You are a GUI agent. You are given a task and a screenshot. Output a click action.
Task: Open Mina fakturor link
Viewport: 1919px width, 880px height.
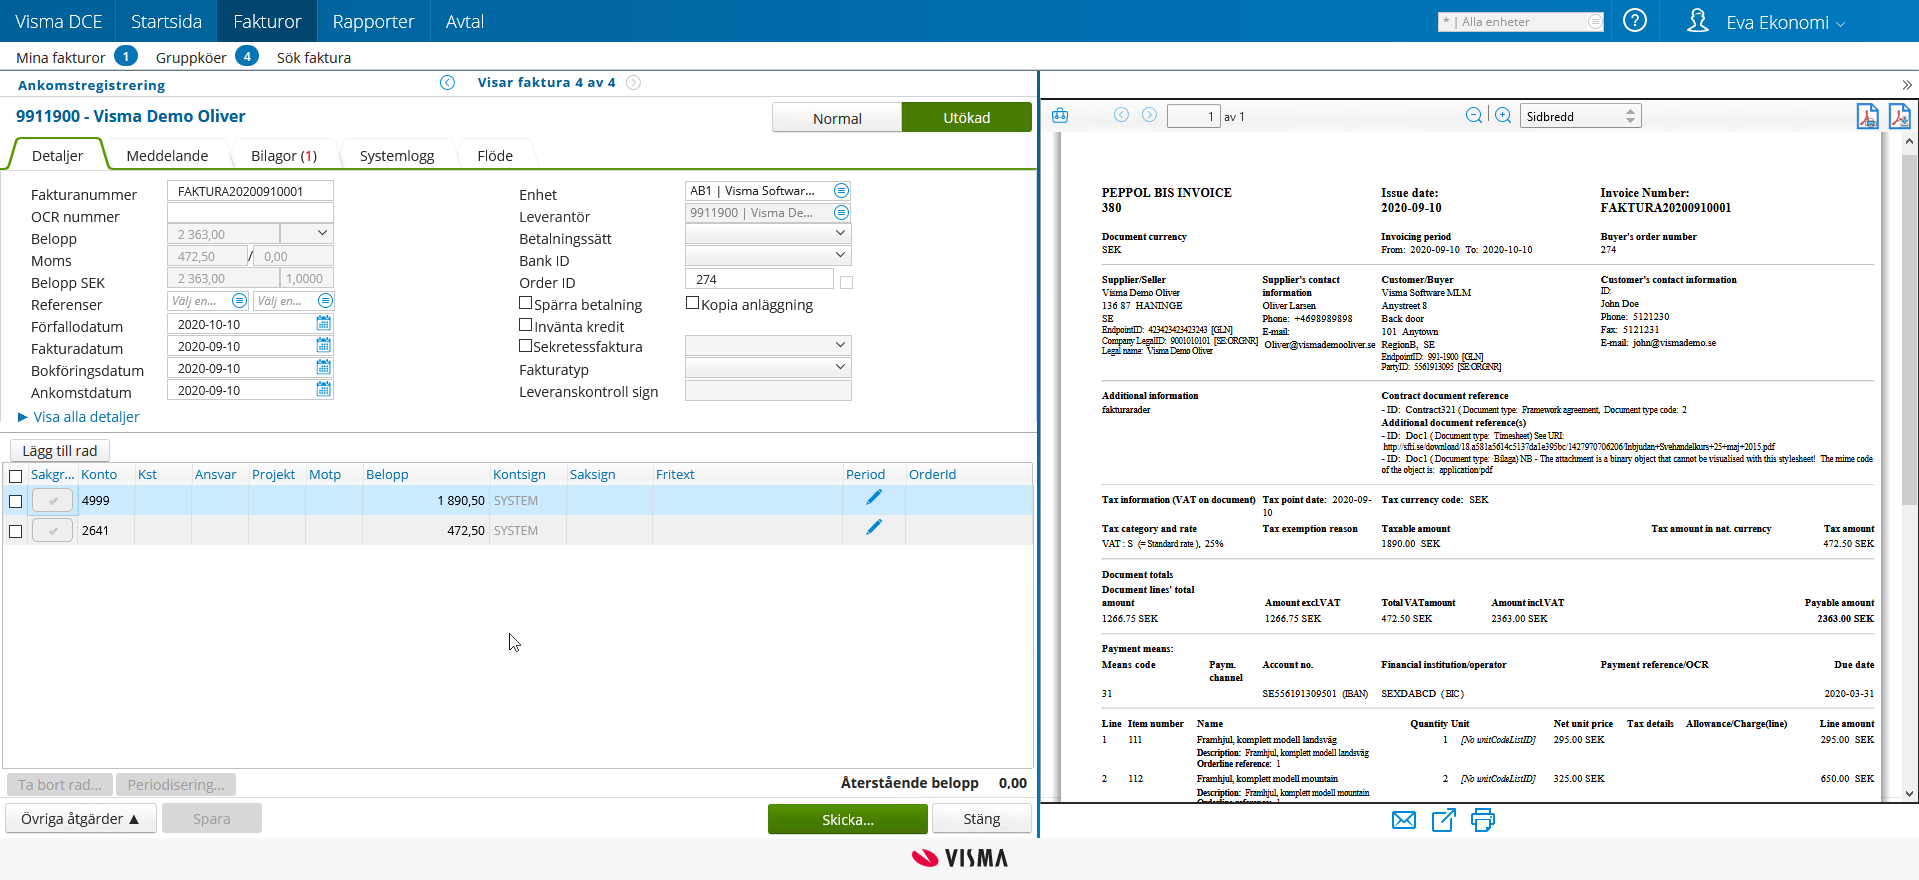coord(60,58)
